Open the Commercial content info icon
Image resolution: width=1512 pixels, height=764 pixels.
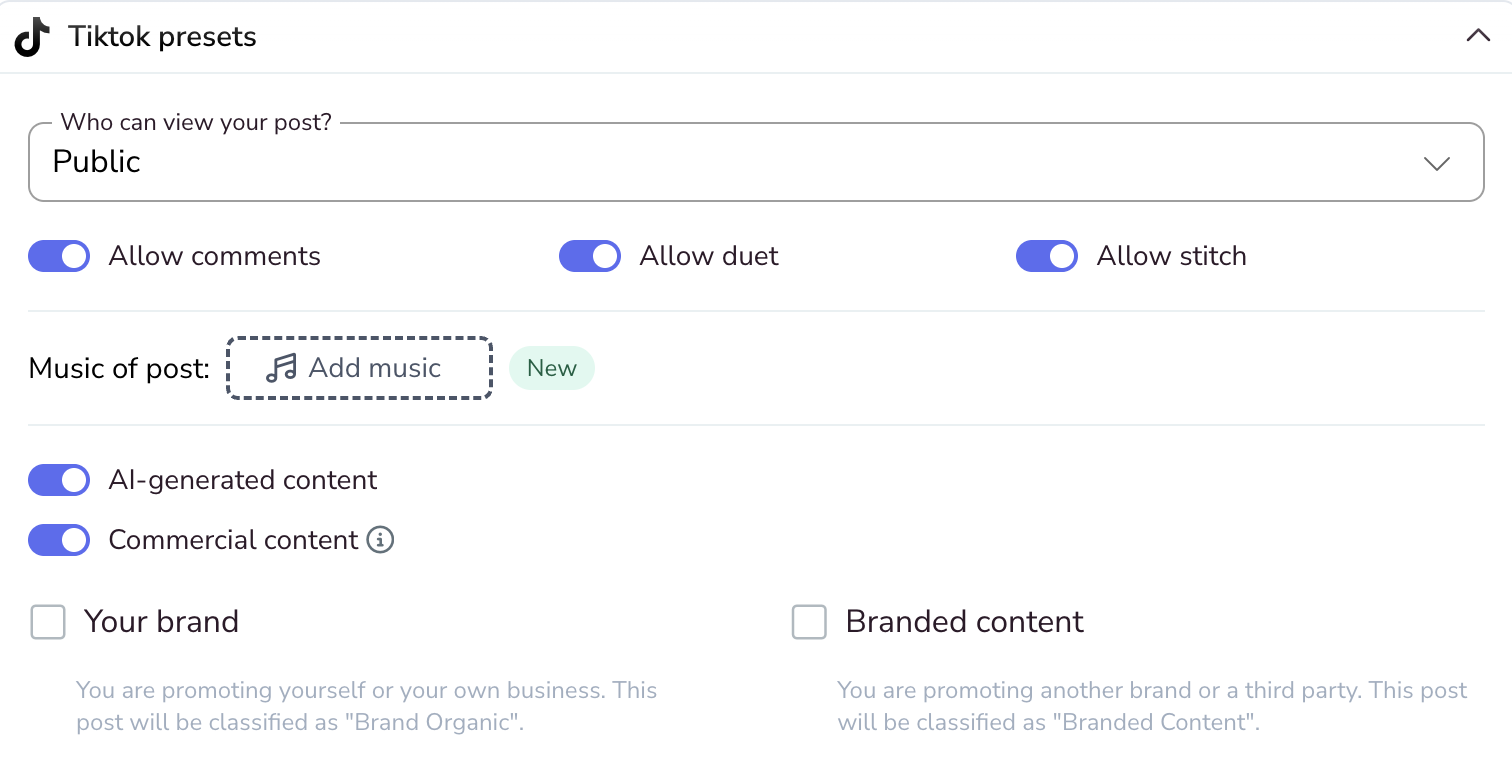[x=380, y=540]
